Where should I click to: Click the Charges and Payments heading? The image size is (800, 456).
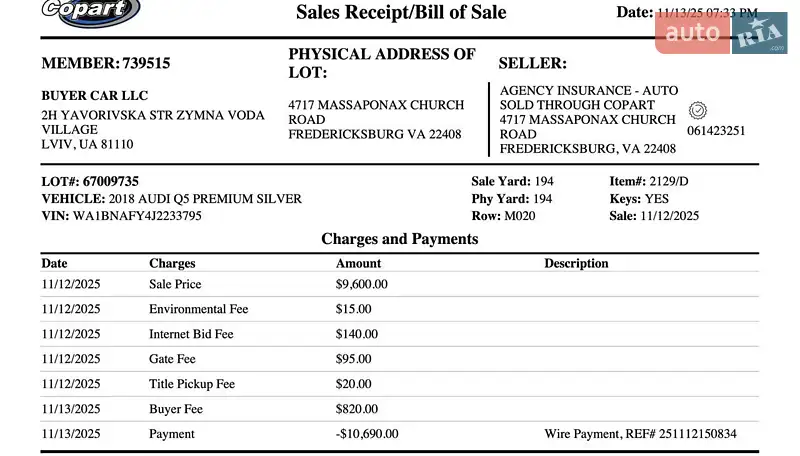click(400, 239)
